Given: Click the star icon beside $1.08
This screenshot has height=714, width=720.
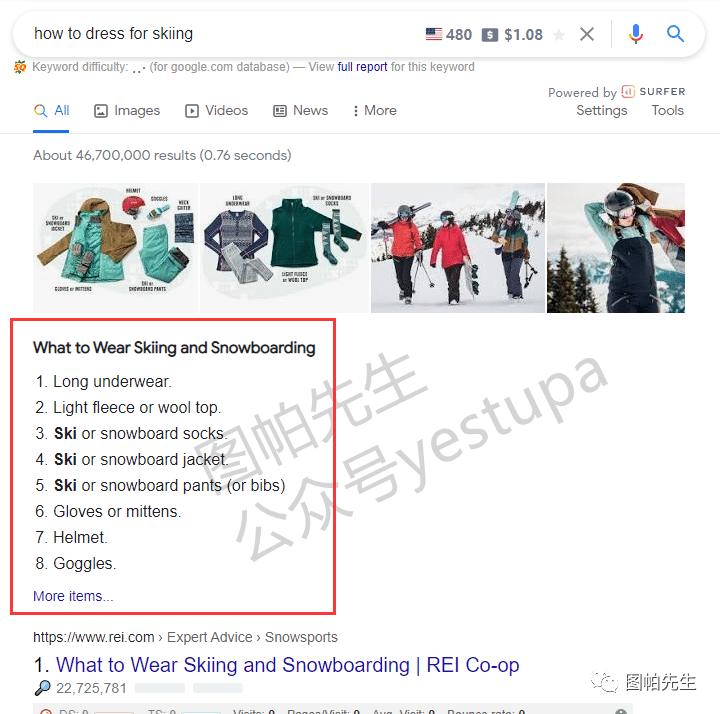Looking at the screenshot, I should point(559,35).
